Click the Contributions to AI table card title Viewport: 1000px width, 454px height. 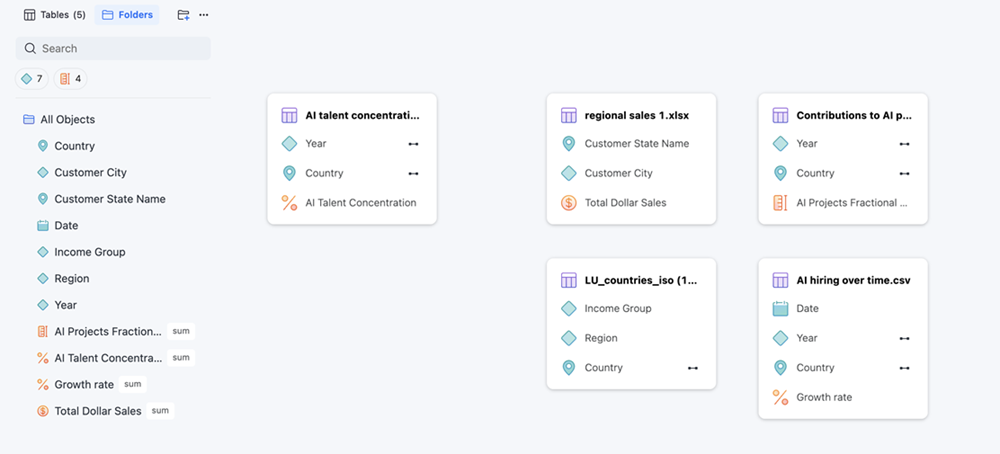coord(854,116)
